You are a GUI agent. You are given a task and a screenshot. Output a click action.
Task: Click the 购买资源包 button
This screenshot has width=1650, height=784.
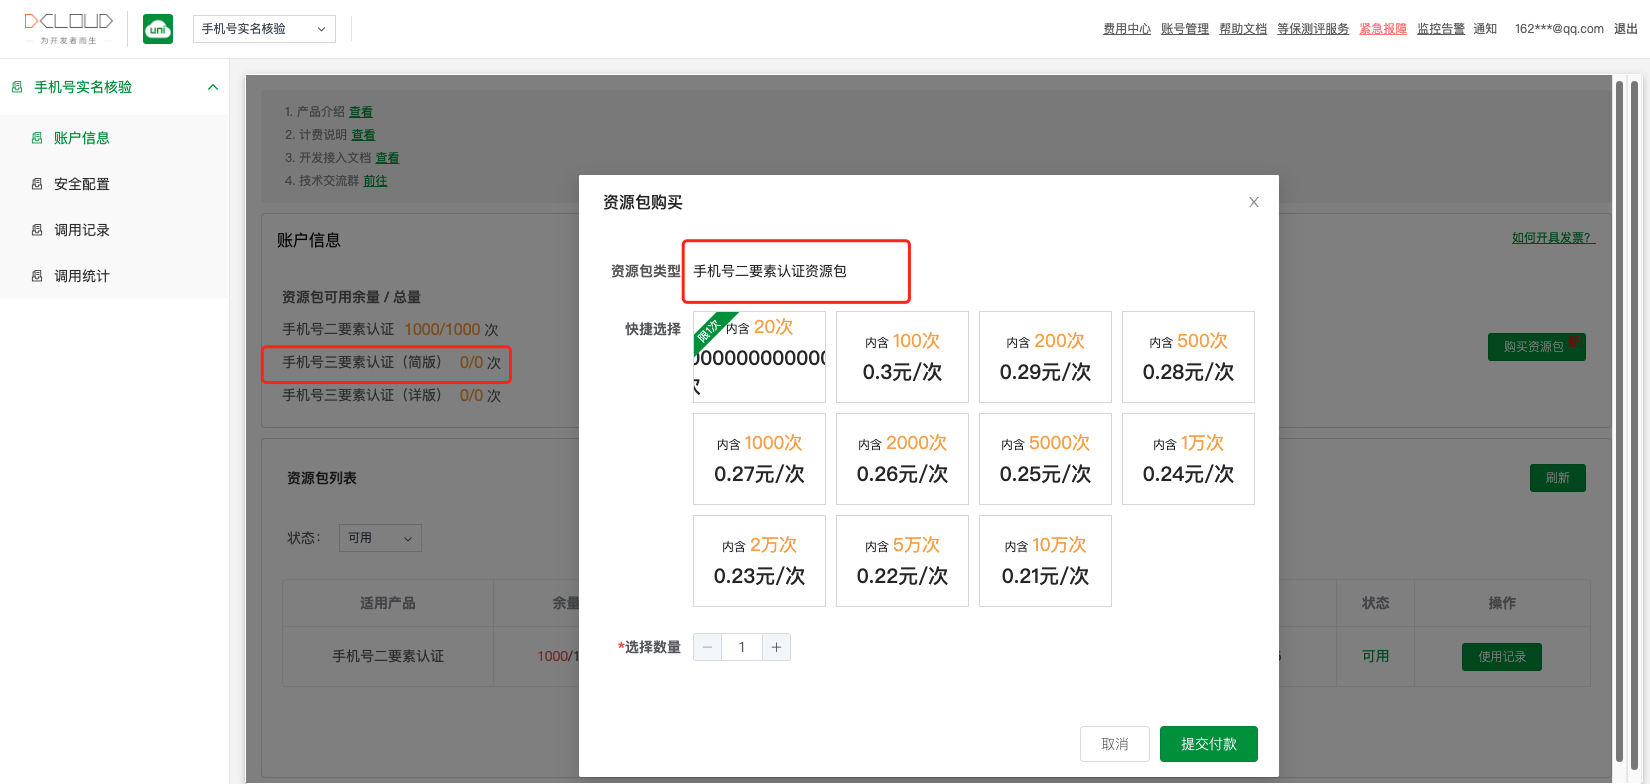coord(1536,347)
